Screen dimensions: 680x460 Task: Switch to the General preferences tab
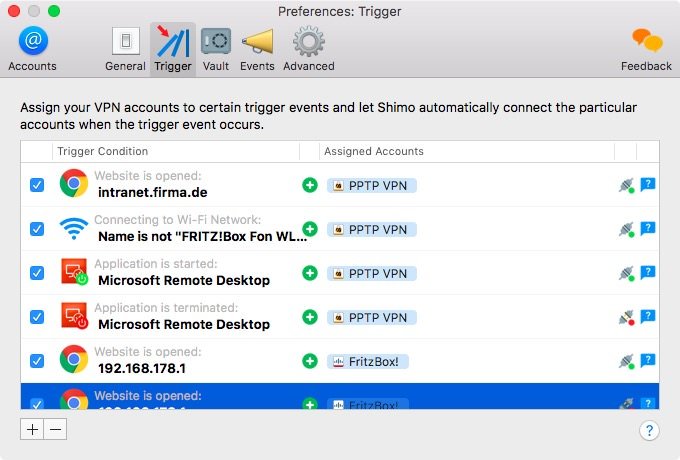point(125,49)
